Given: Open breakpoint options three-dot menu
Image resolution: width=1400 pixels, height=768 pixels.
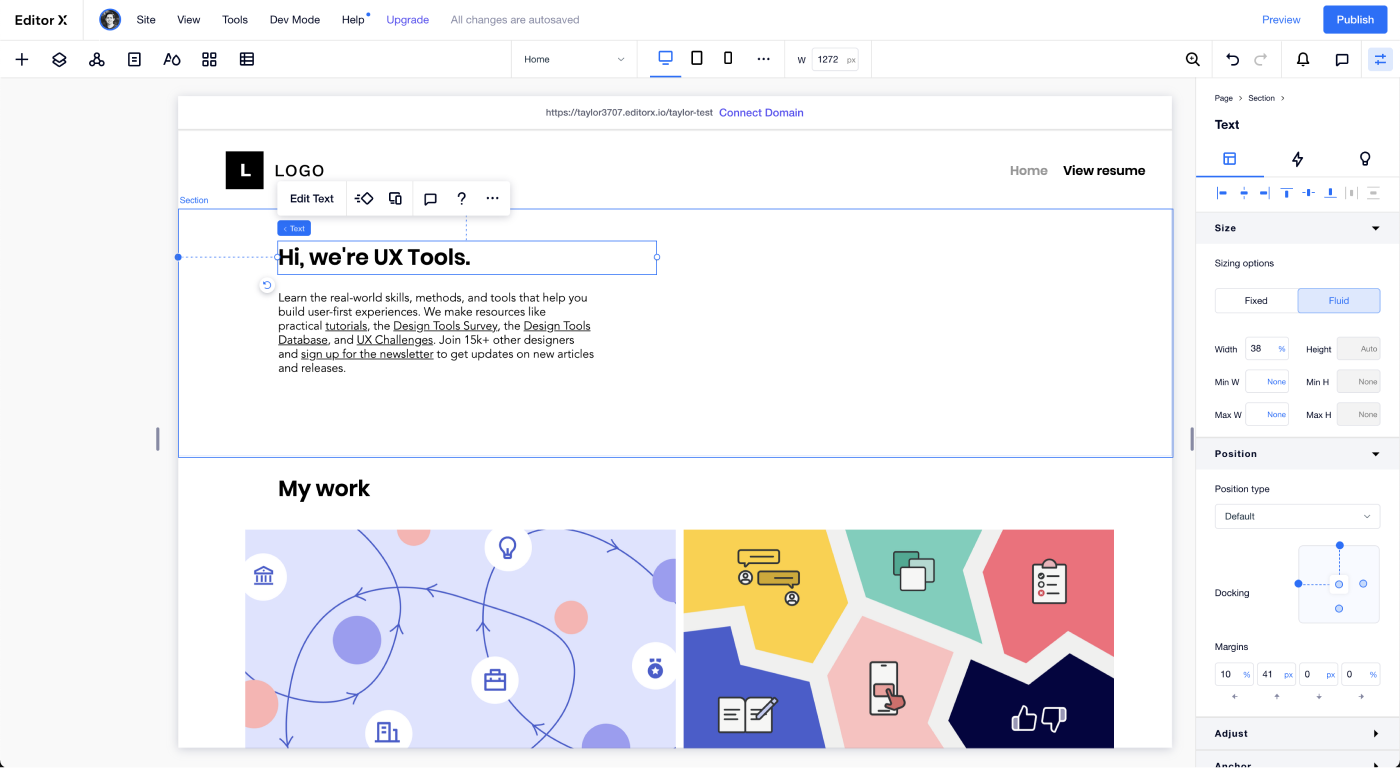Looking at the screenshot, I should click(764, 59).
